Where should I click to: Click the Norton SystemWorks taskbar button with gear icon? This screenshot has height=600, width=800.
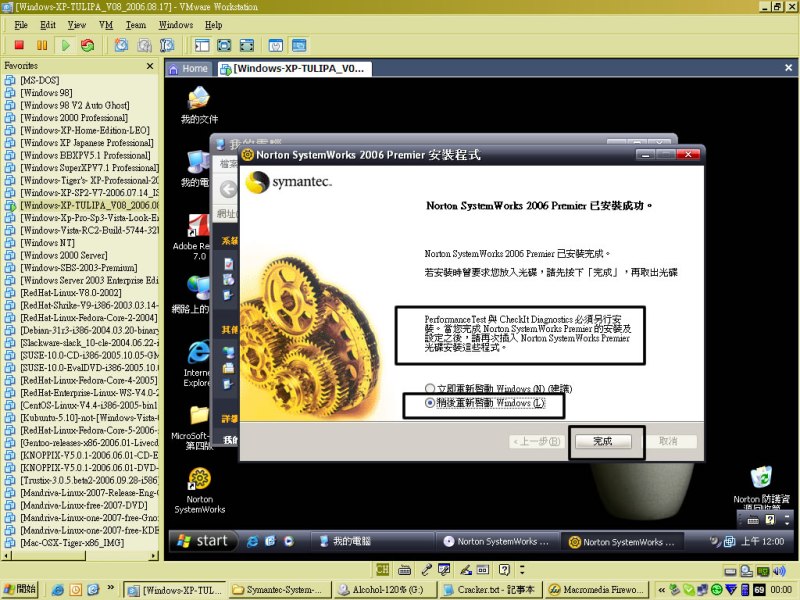coord(622,541)
